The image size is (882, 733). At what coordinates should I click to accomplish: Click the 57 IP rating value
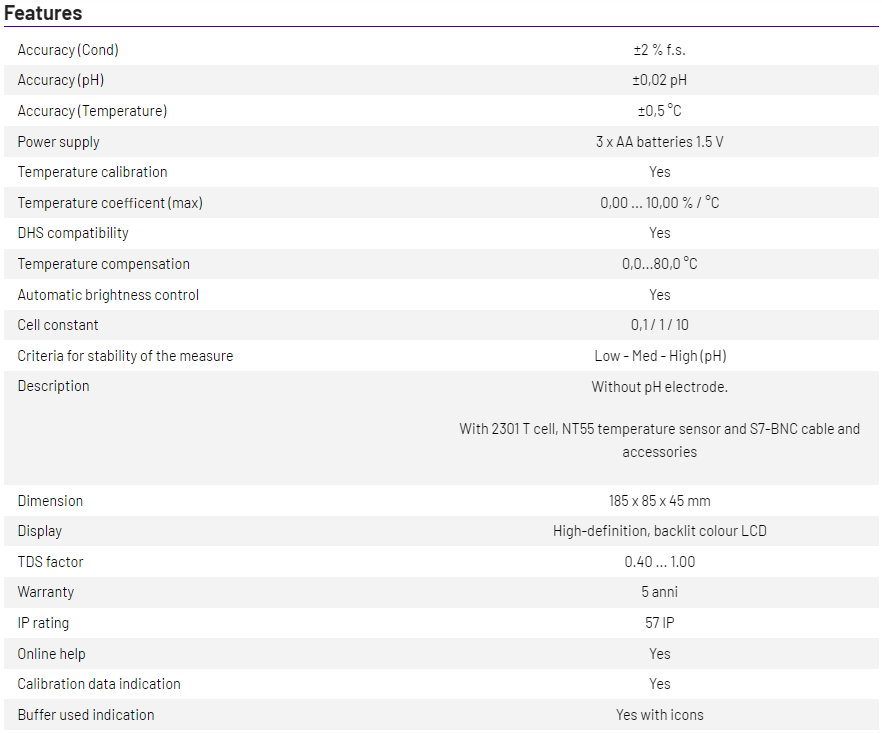pos(659,623)
